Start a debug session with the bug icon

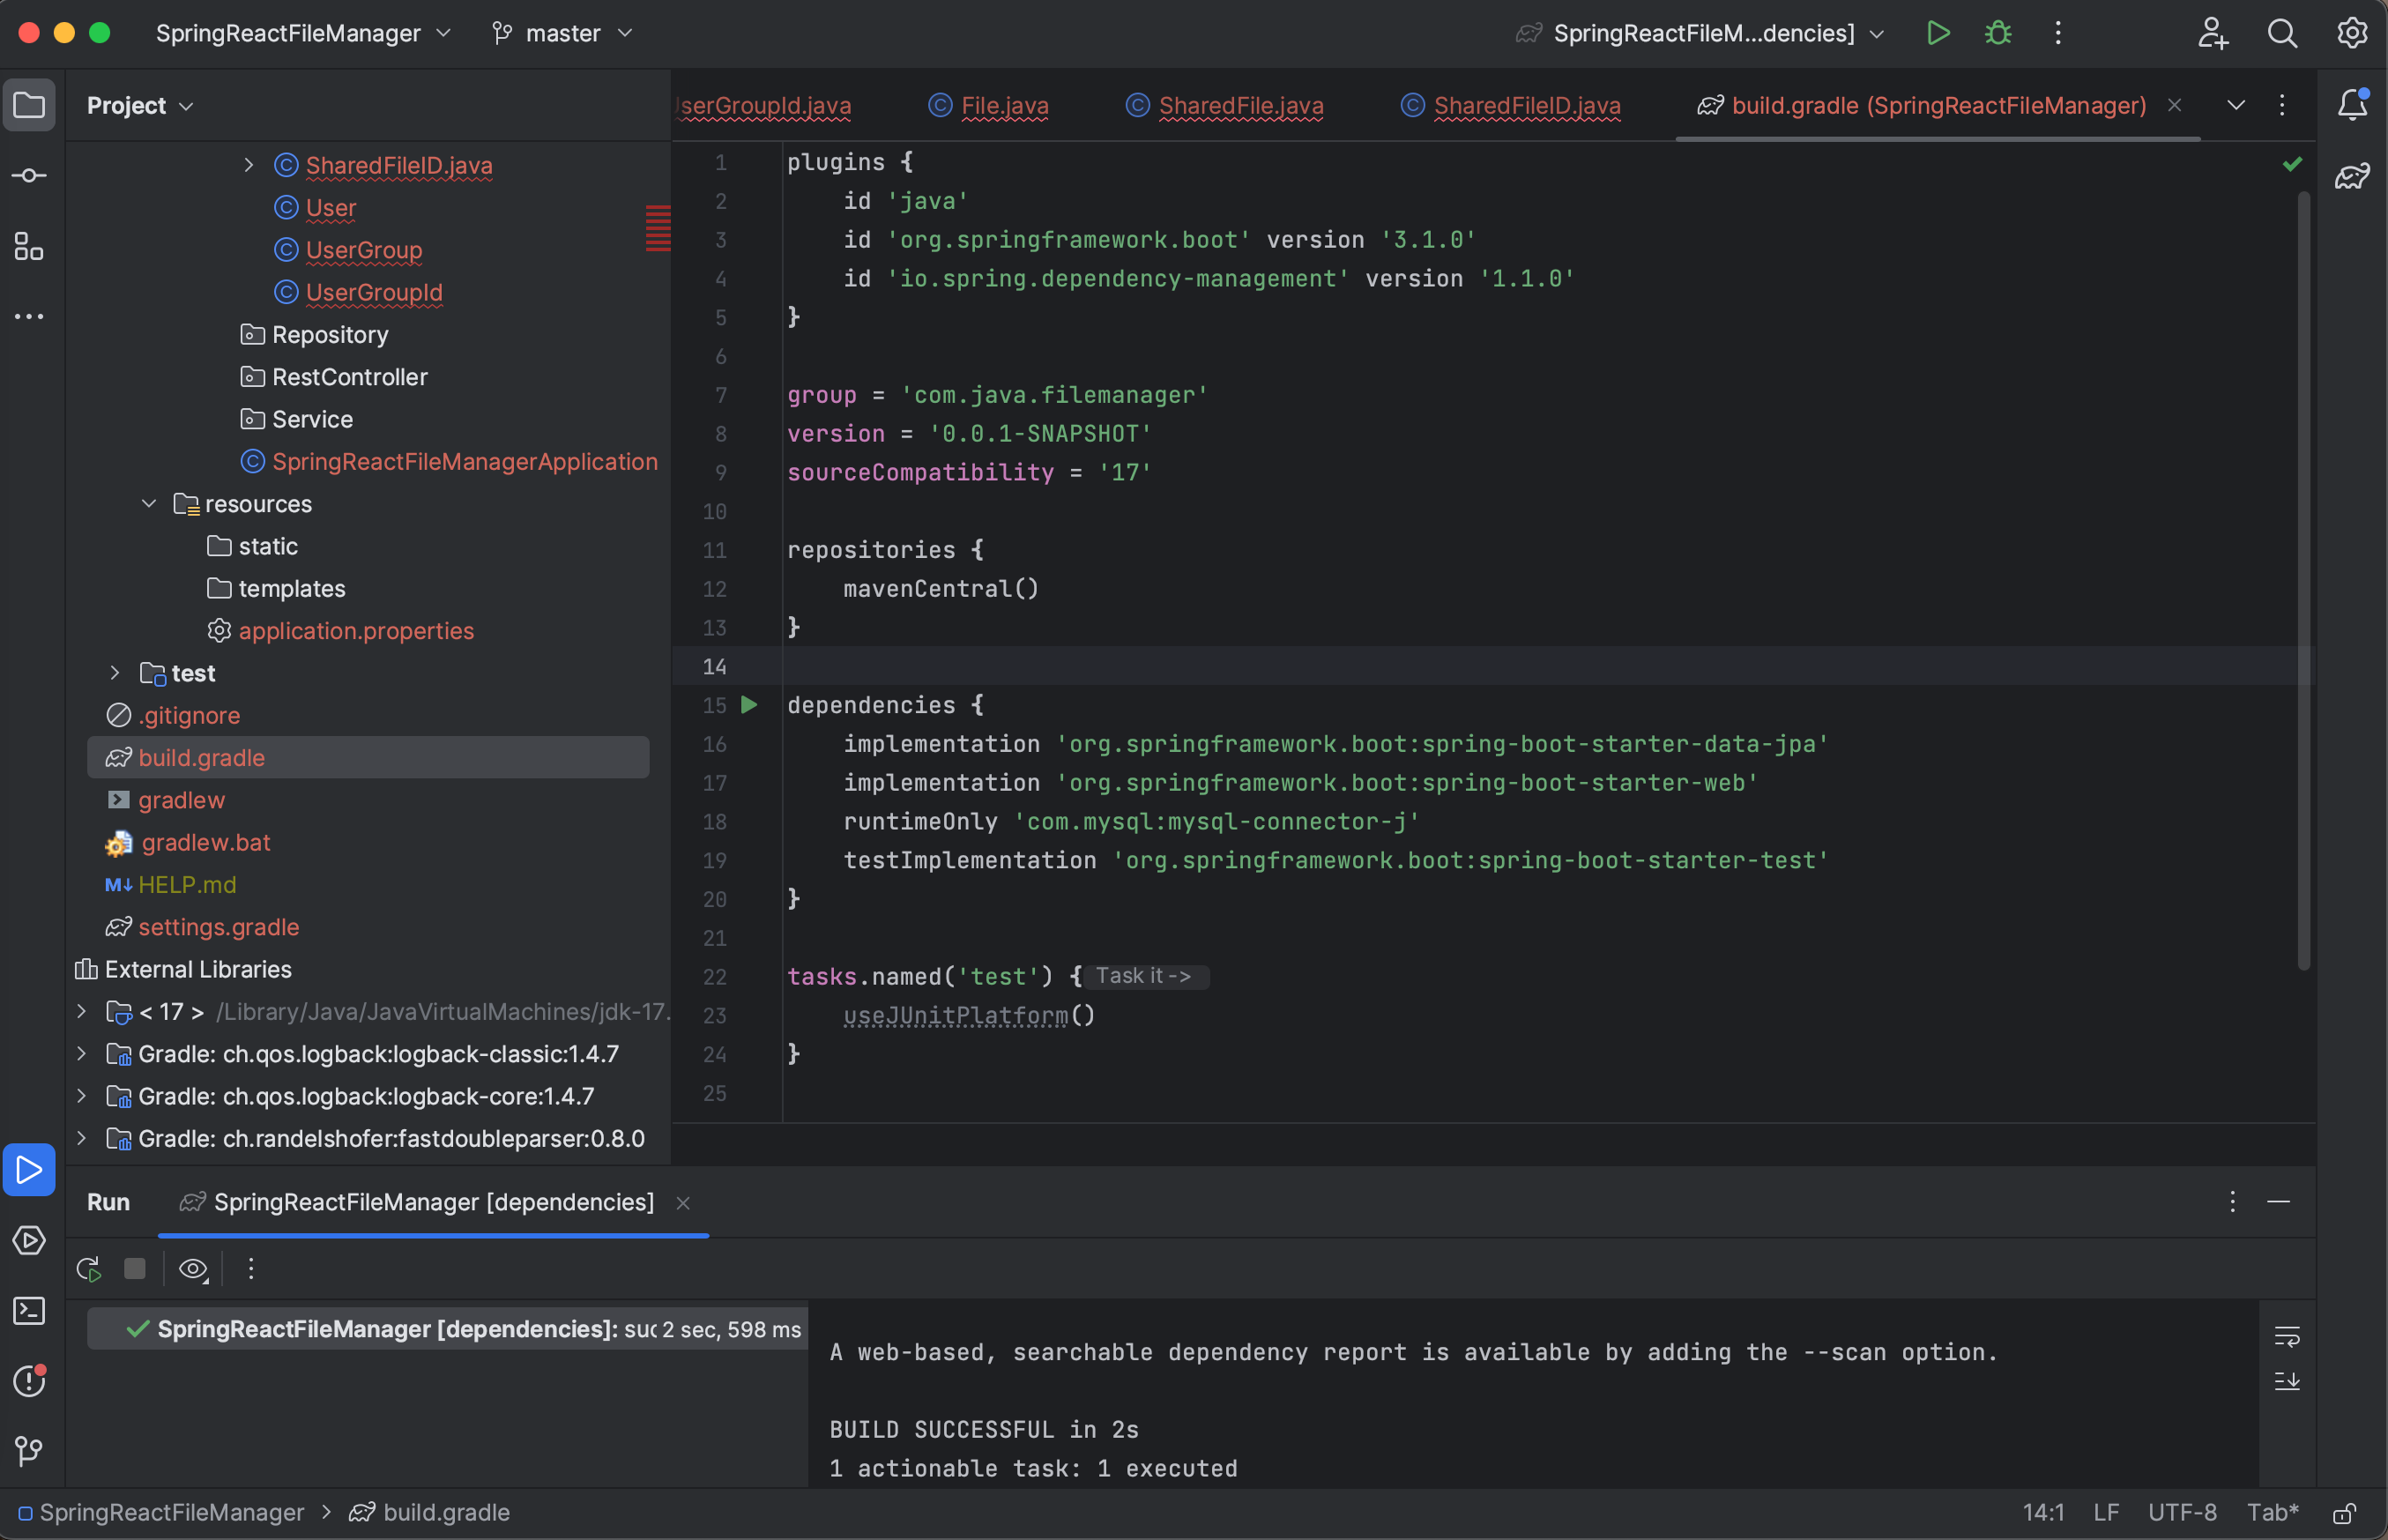1996,32
